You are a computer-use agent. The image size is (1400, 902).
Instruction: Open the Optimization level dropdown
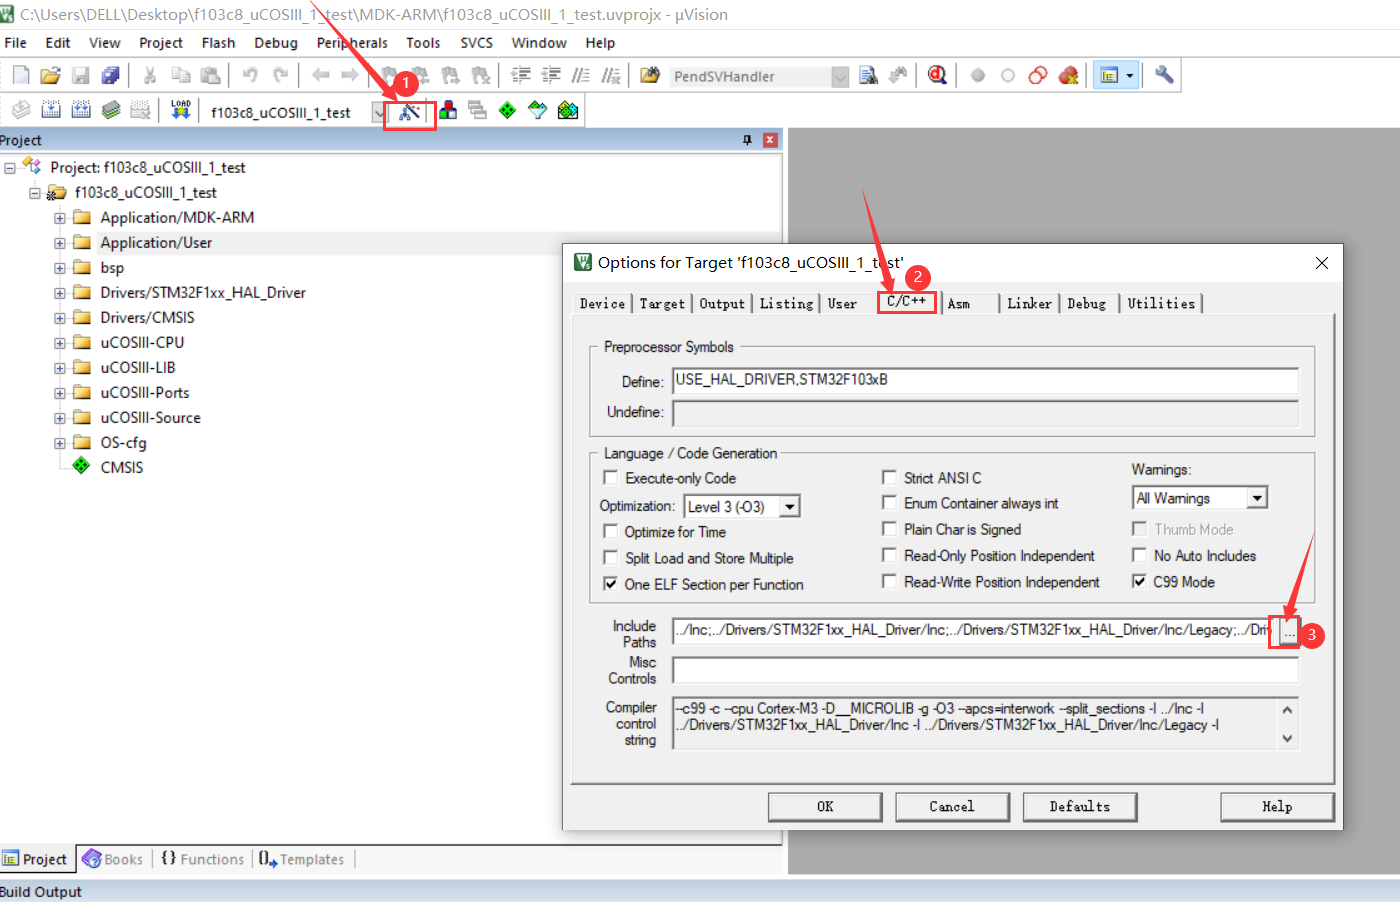tap(790, 507)
